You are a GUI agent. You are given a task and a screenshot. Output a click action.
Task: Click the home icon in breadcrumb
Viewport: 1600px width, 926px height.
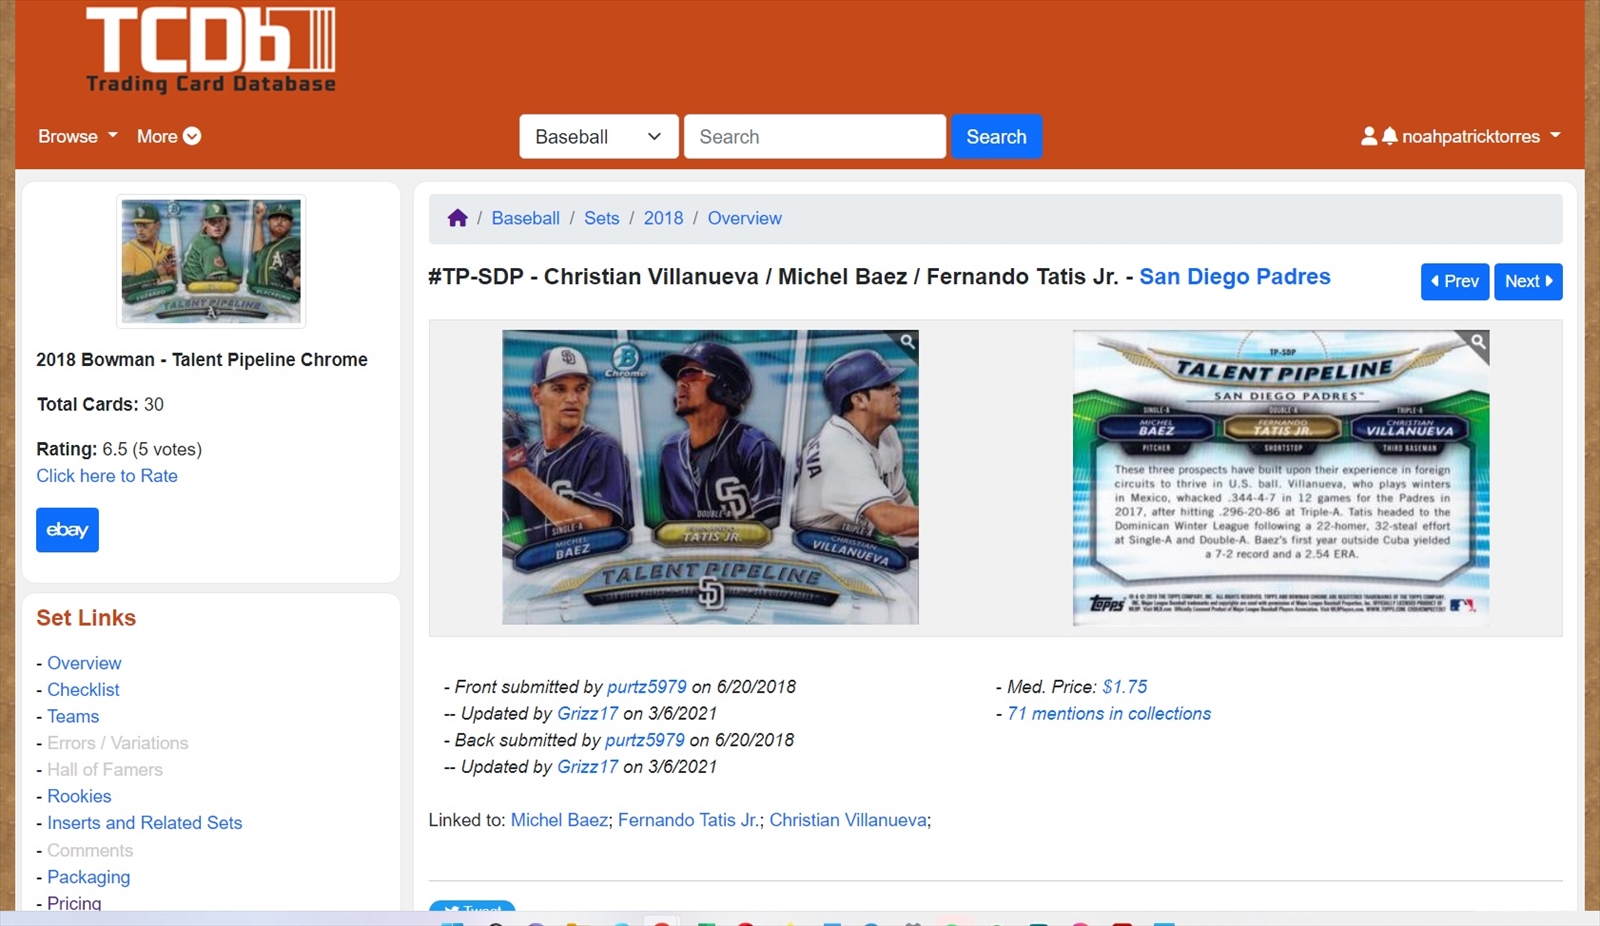[457, 218]
